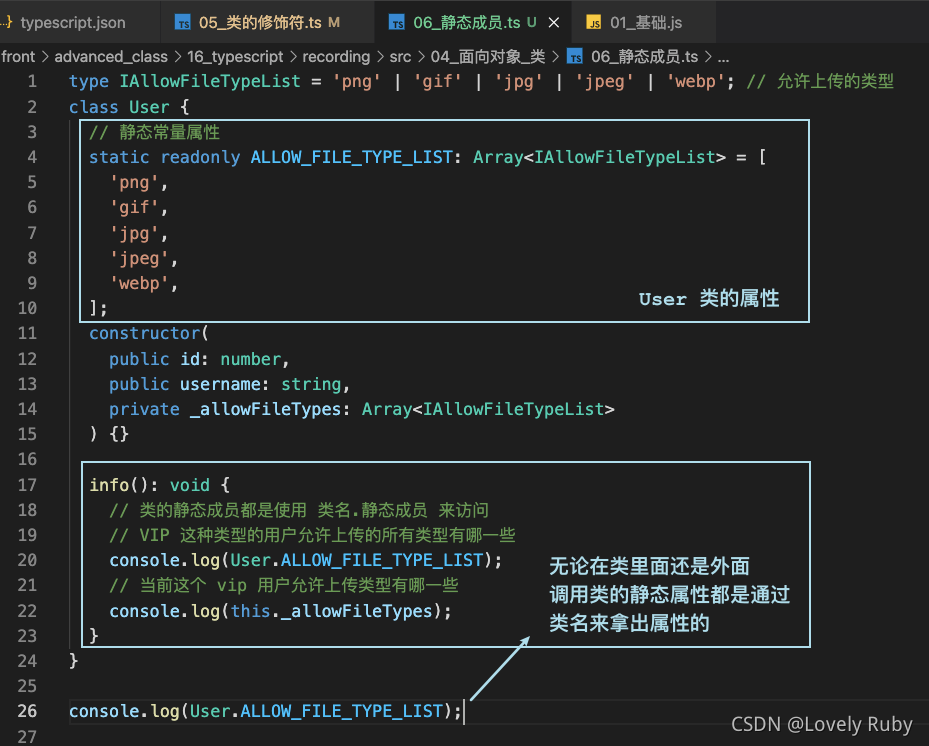
Task: Click 'public username: string' parameter
Action: click(225, 385)
